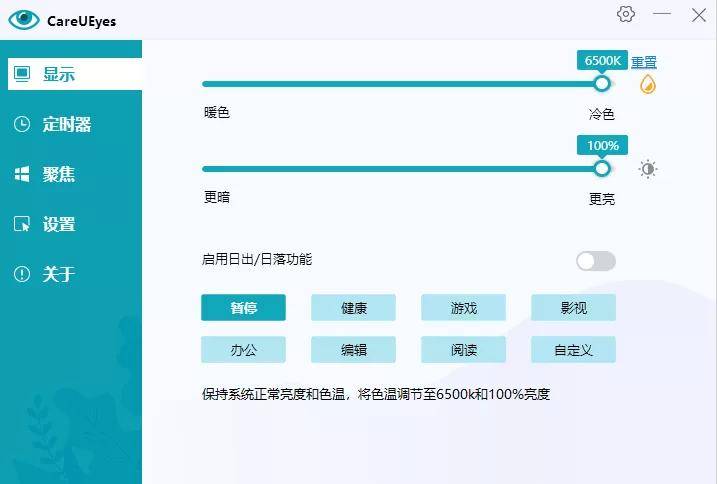Click the 启用日出/日落功能 label text

(257, 259)
